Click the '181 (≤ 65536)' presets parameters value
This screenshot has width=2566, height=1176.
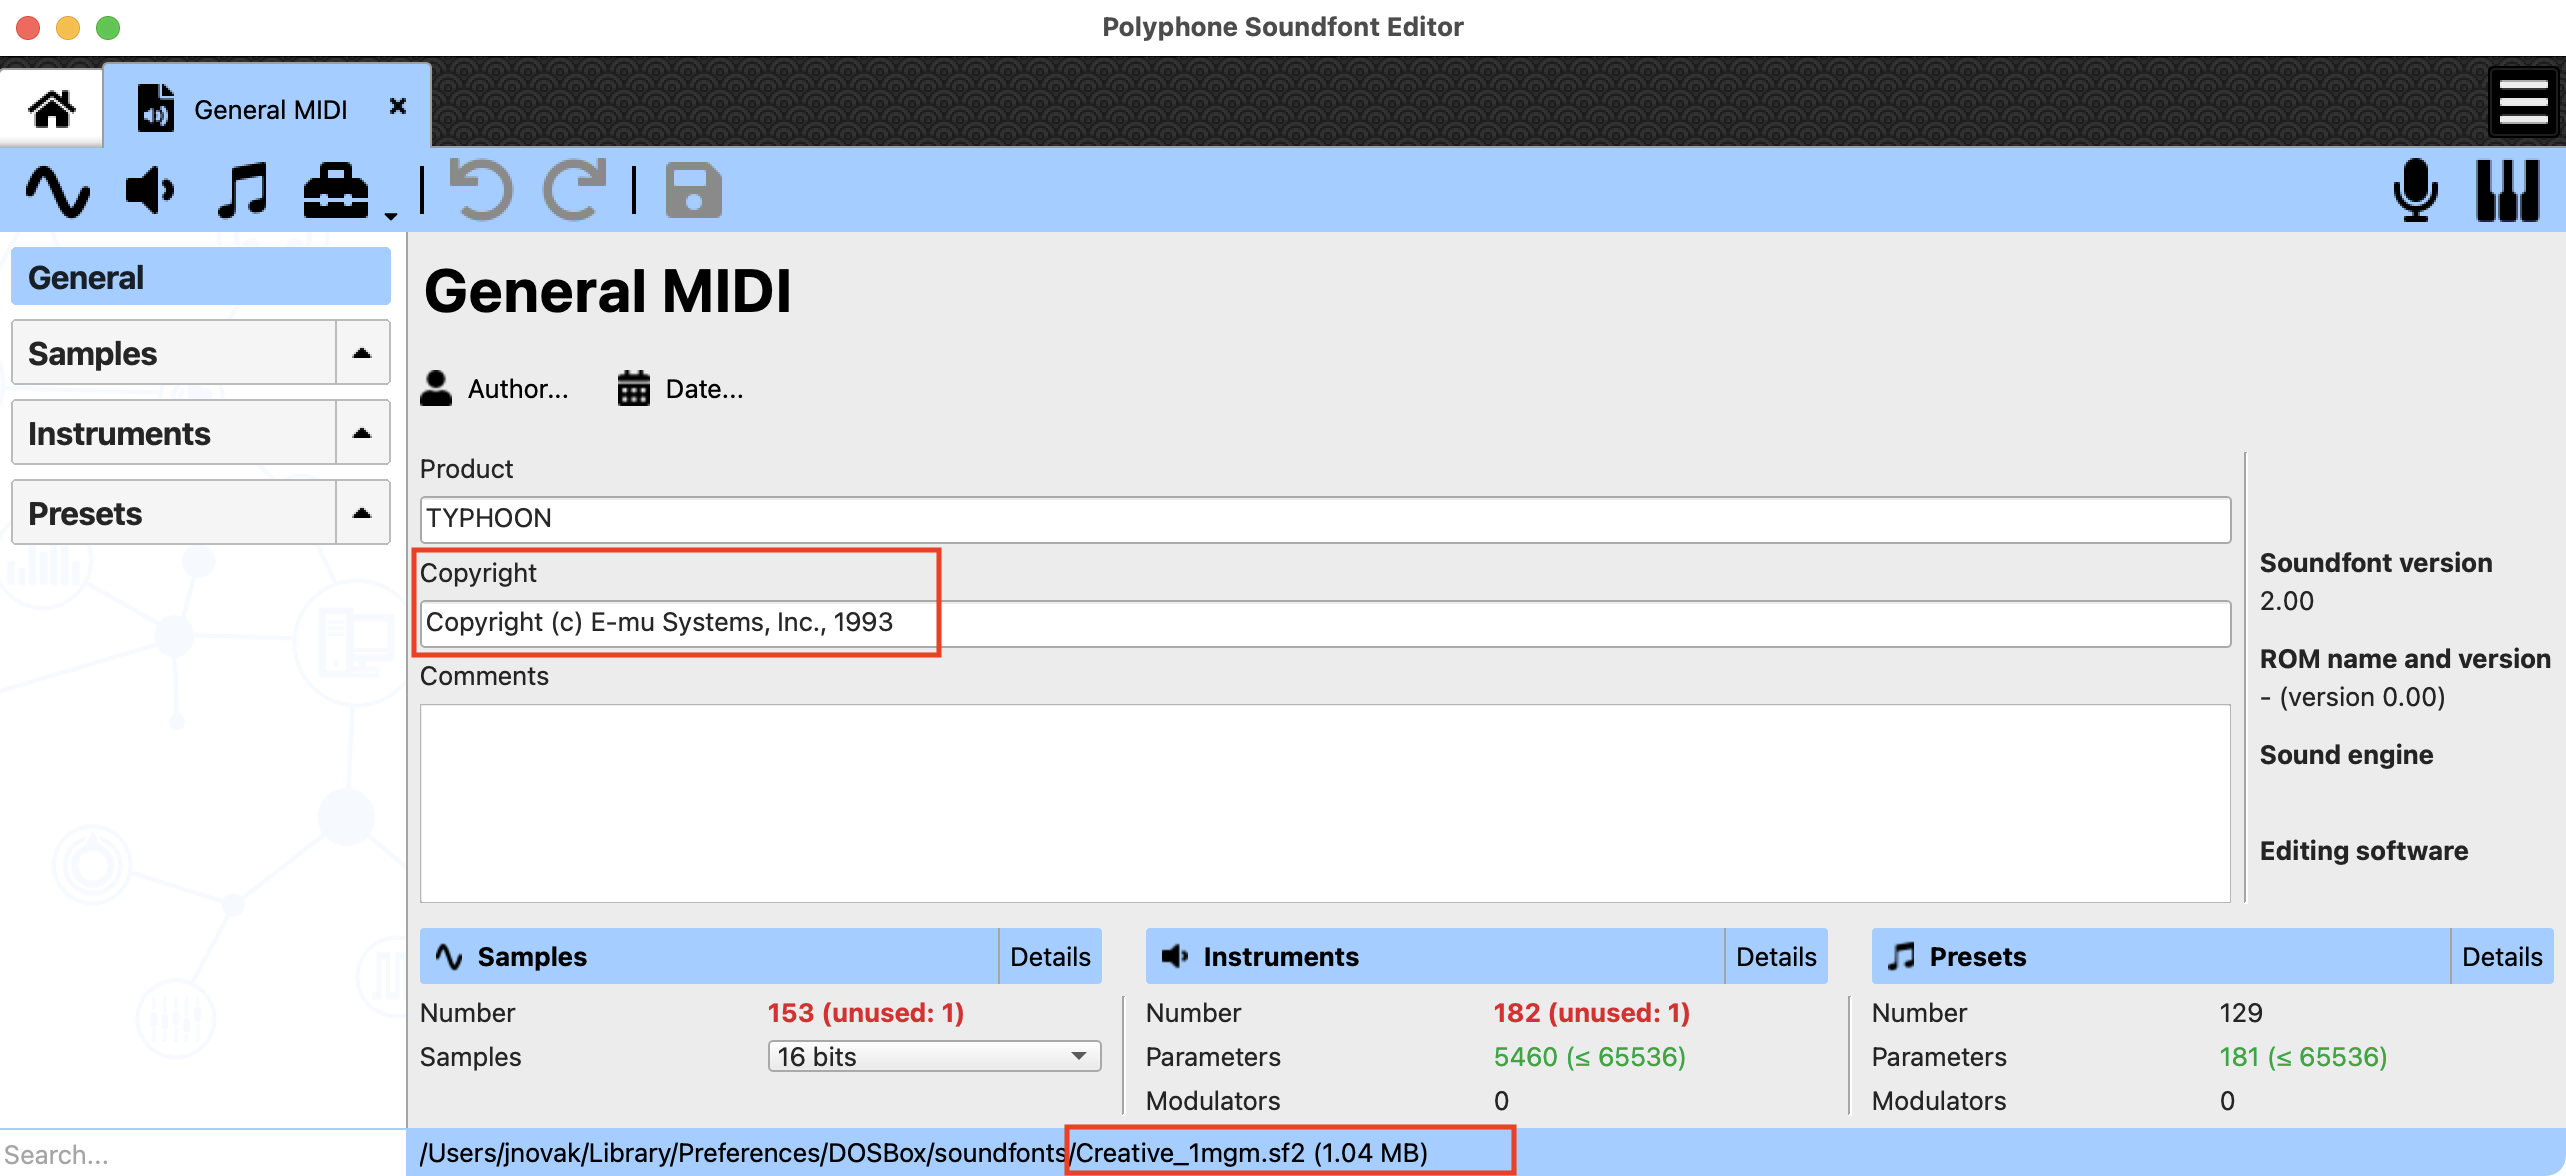pyautogui.click(x=2303, y=1057)
